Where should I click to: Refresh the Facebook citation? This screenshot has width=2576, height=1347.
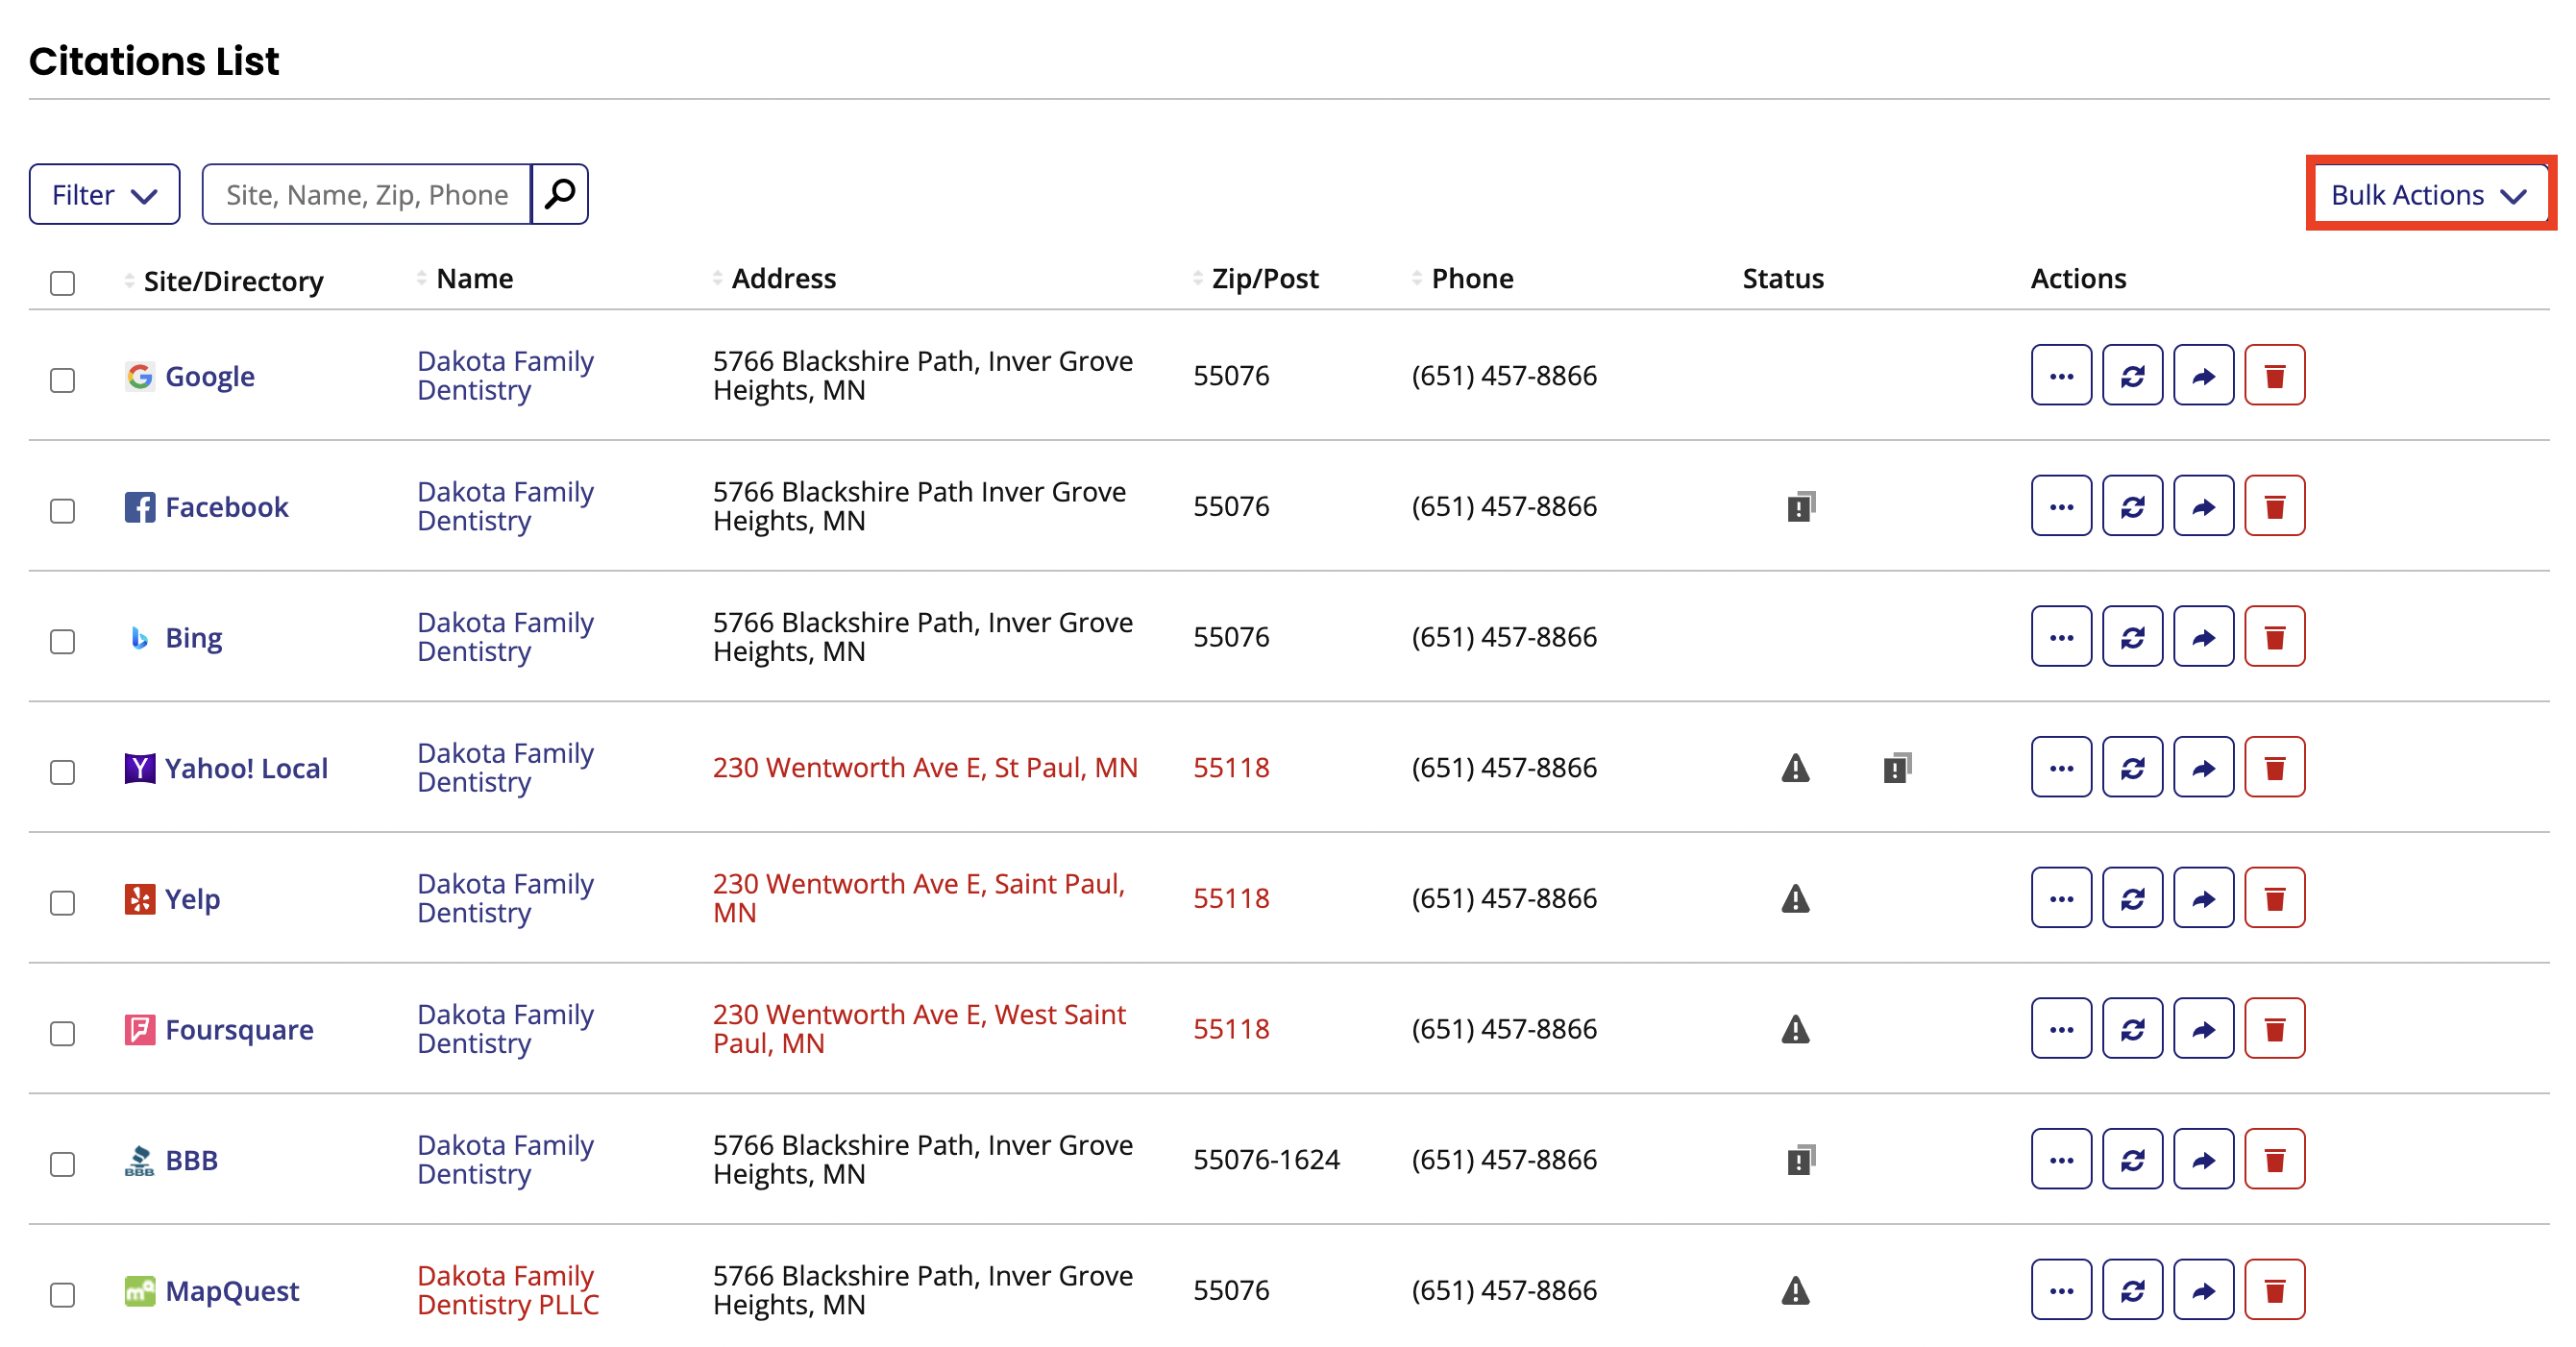[x=2131, y=506]
